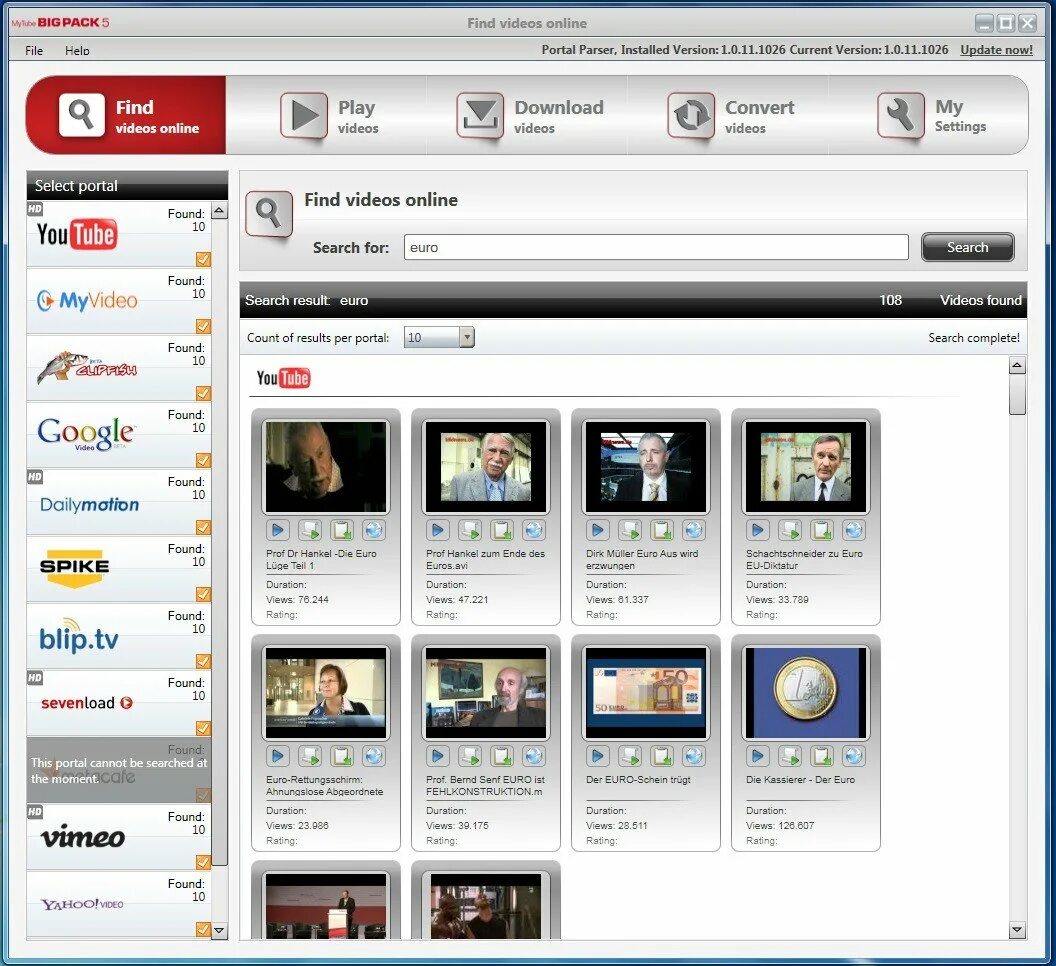The height and width of the screenshot is (966, 1056).
Task: Click globe icon under 'Euro-Rettungsschirm'
Action: click(373, 756)
